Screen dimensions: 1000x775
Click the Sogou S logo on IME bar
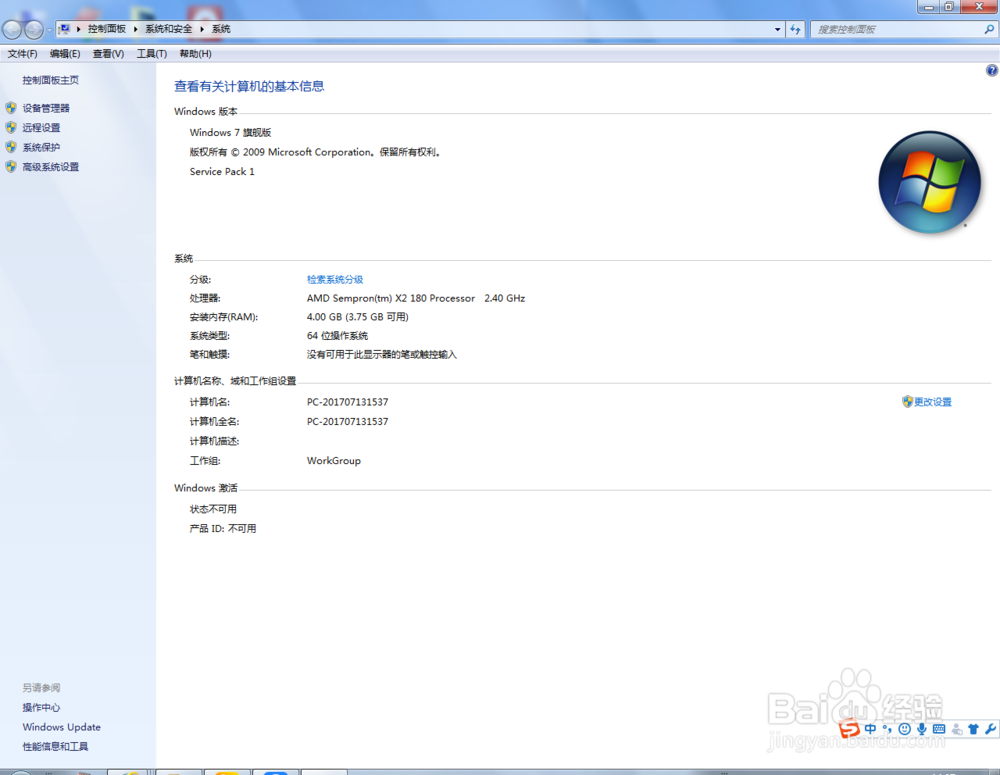coord(849,728)
